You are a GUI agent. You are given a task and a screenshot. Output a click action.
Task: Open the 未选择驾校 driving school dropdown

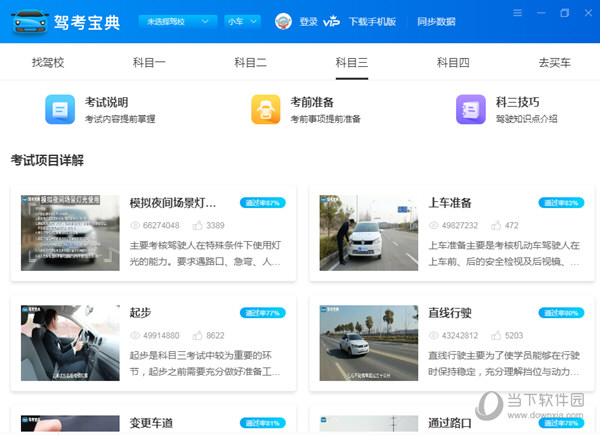point(178,21)
